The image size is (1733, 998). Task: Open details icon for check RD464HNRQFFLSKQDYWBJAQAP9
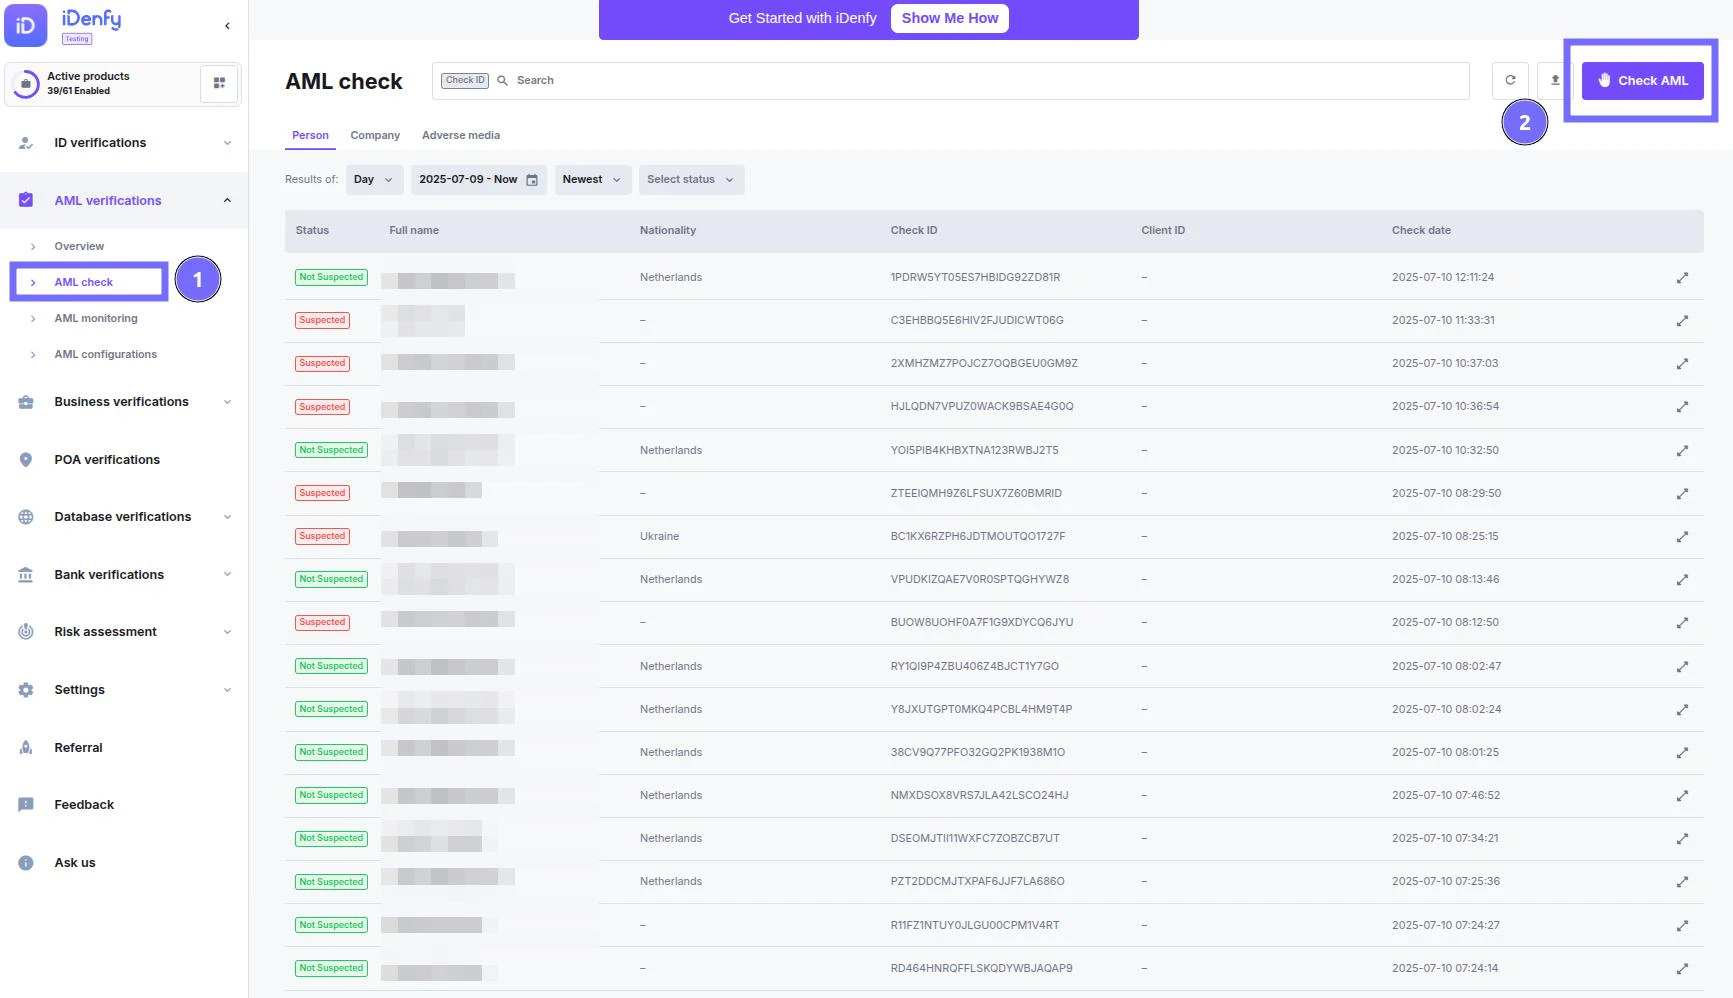point(1682,969)
